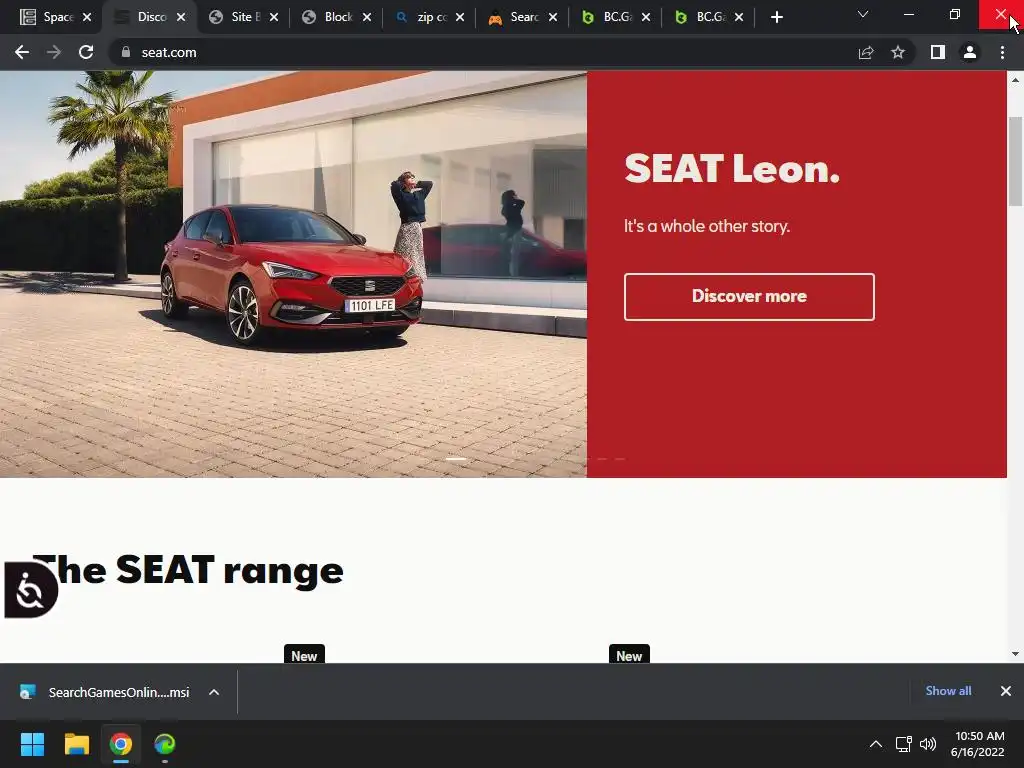This screenshot has width=1024, height=768.
Task: Reload the seat.com page
Action: [86, 52]
